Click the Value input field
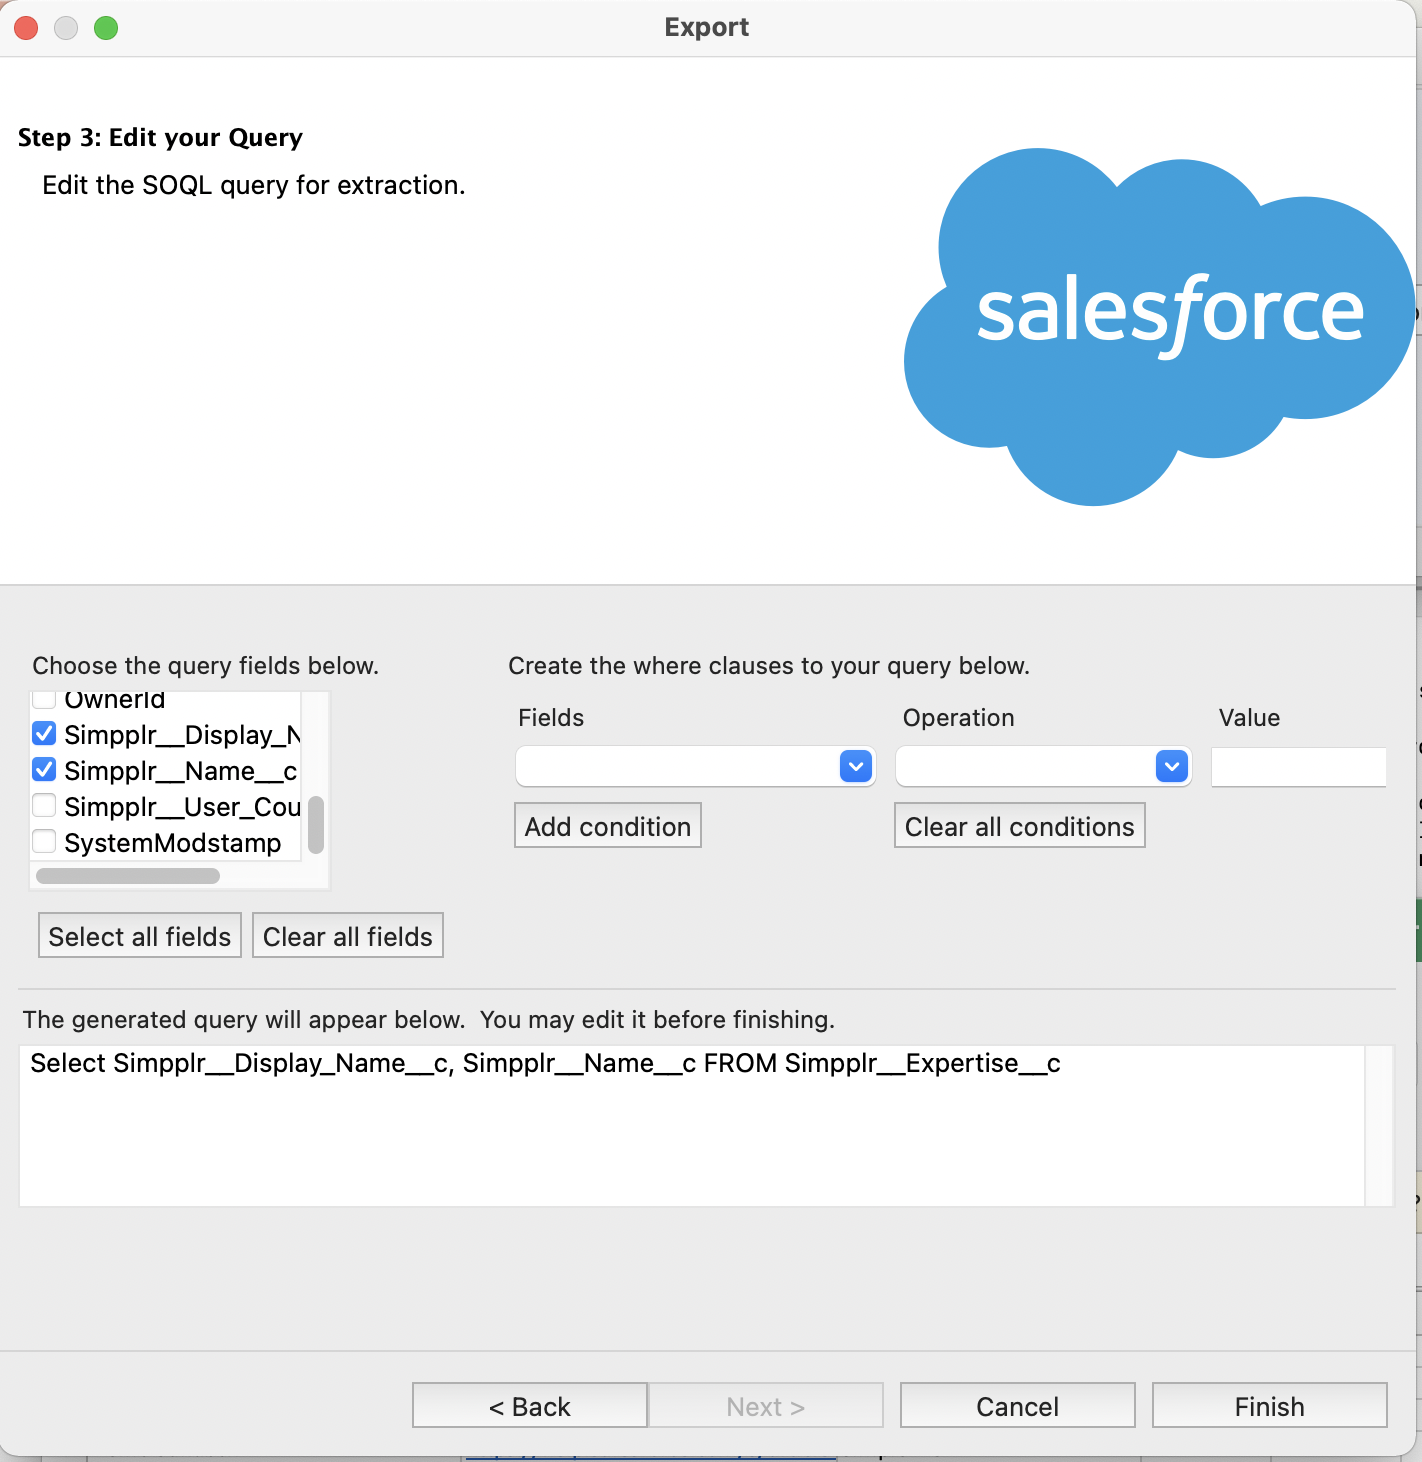 [x=1298, y=767]
